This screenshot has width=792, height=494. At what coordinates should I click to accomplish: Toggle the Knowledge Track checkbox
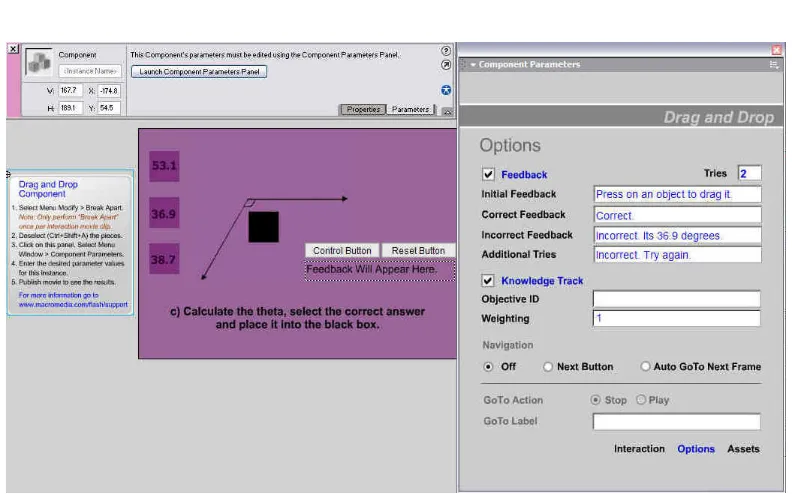coord(488,280)
